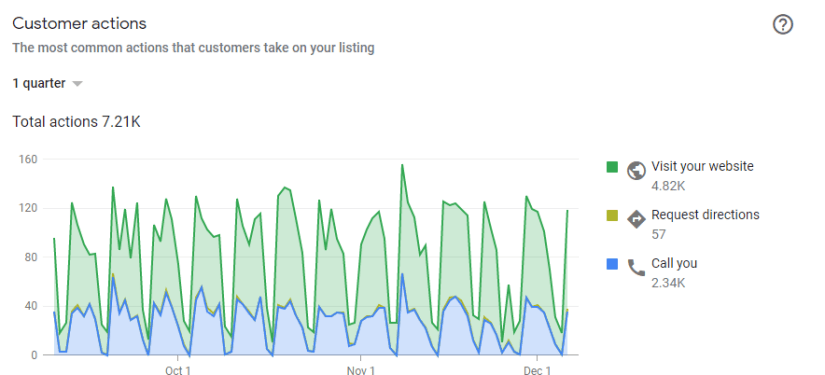Click the Visit your website legend label

tap(702, 166)
